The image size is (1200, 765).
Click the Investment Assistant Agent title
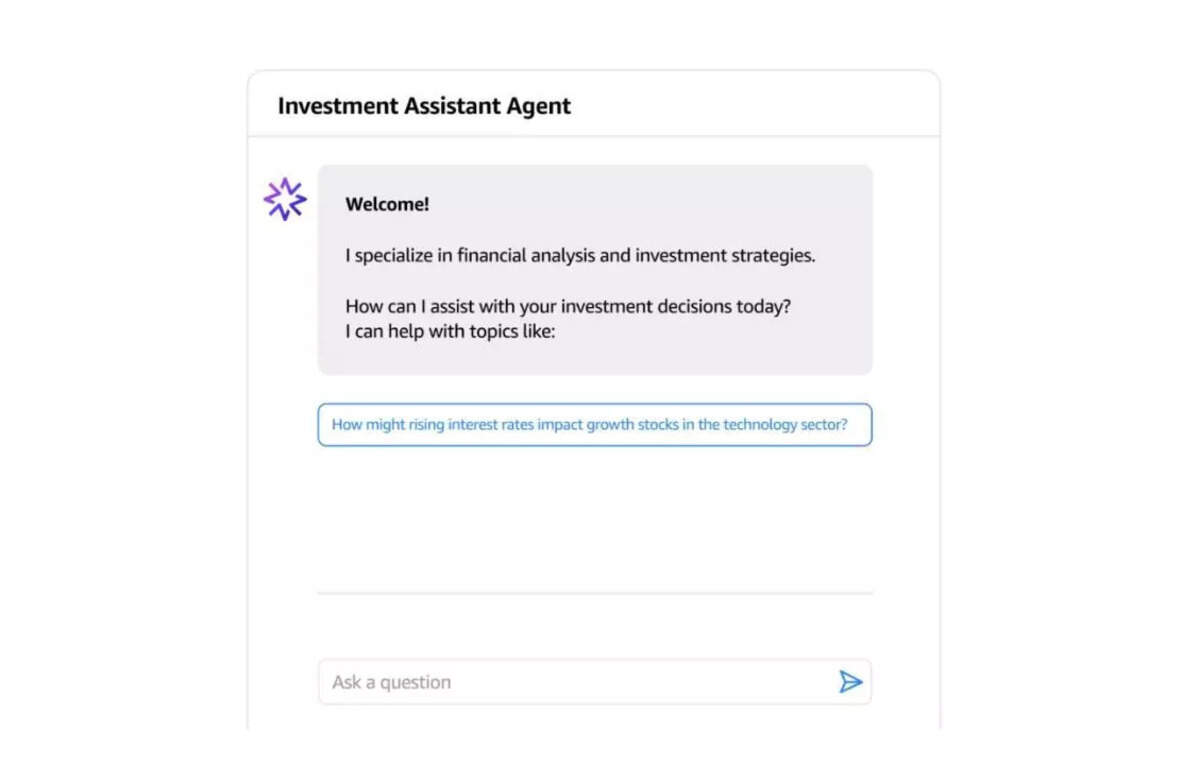(x=424, y=106)
